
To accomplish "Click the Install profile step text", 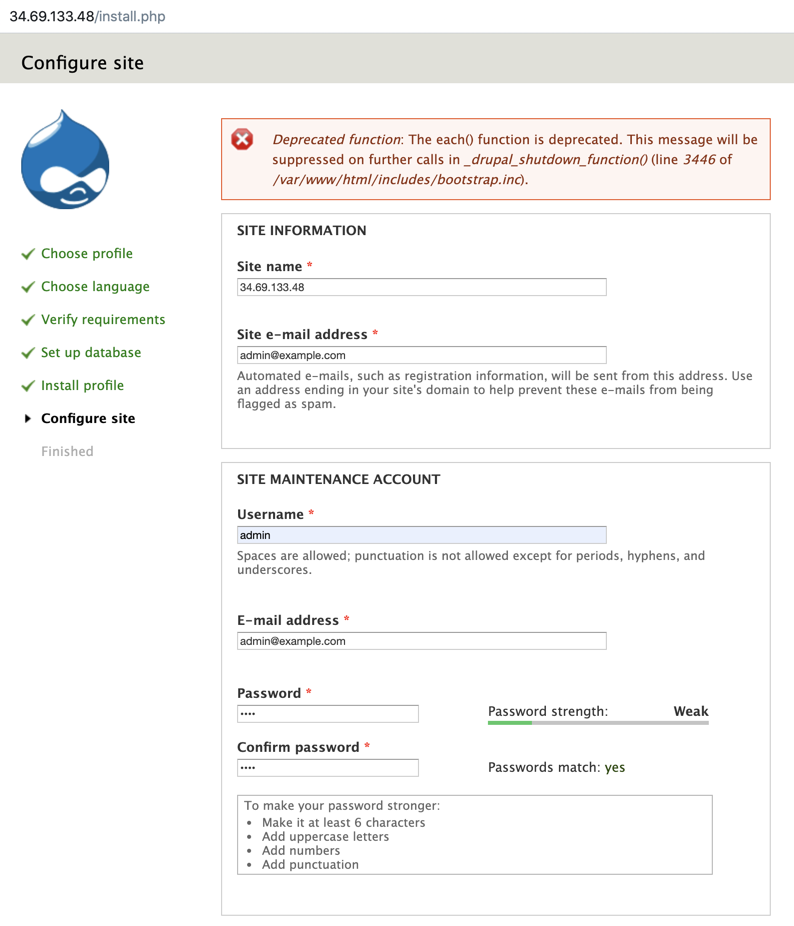I will tap(82, 386).
